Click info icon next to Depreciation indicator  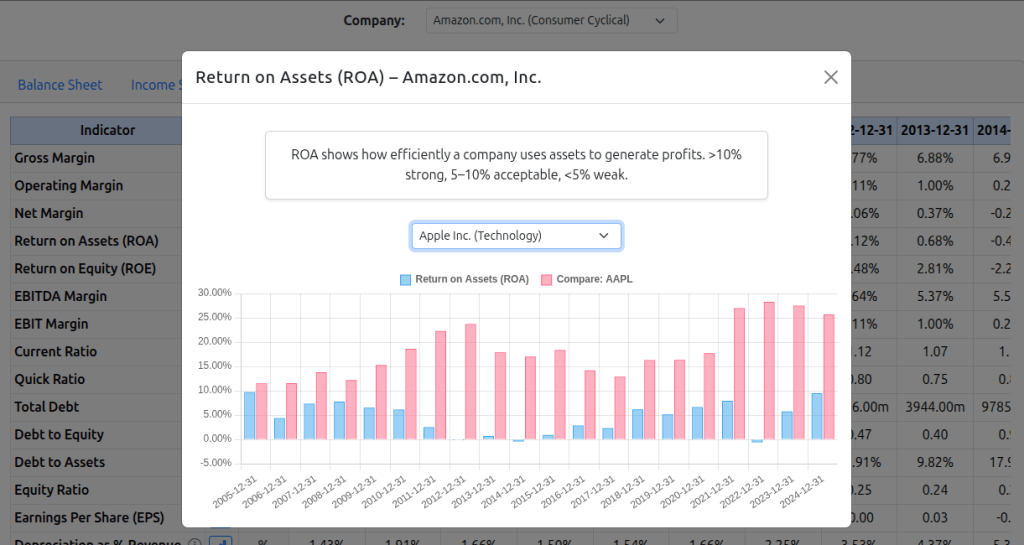click(195, 541)
